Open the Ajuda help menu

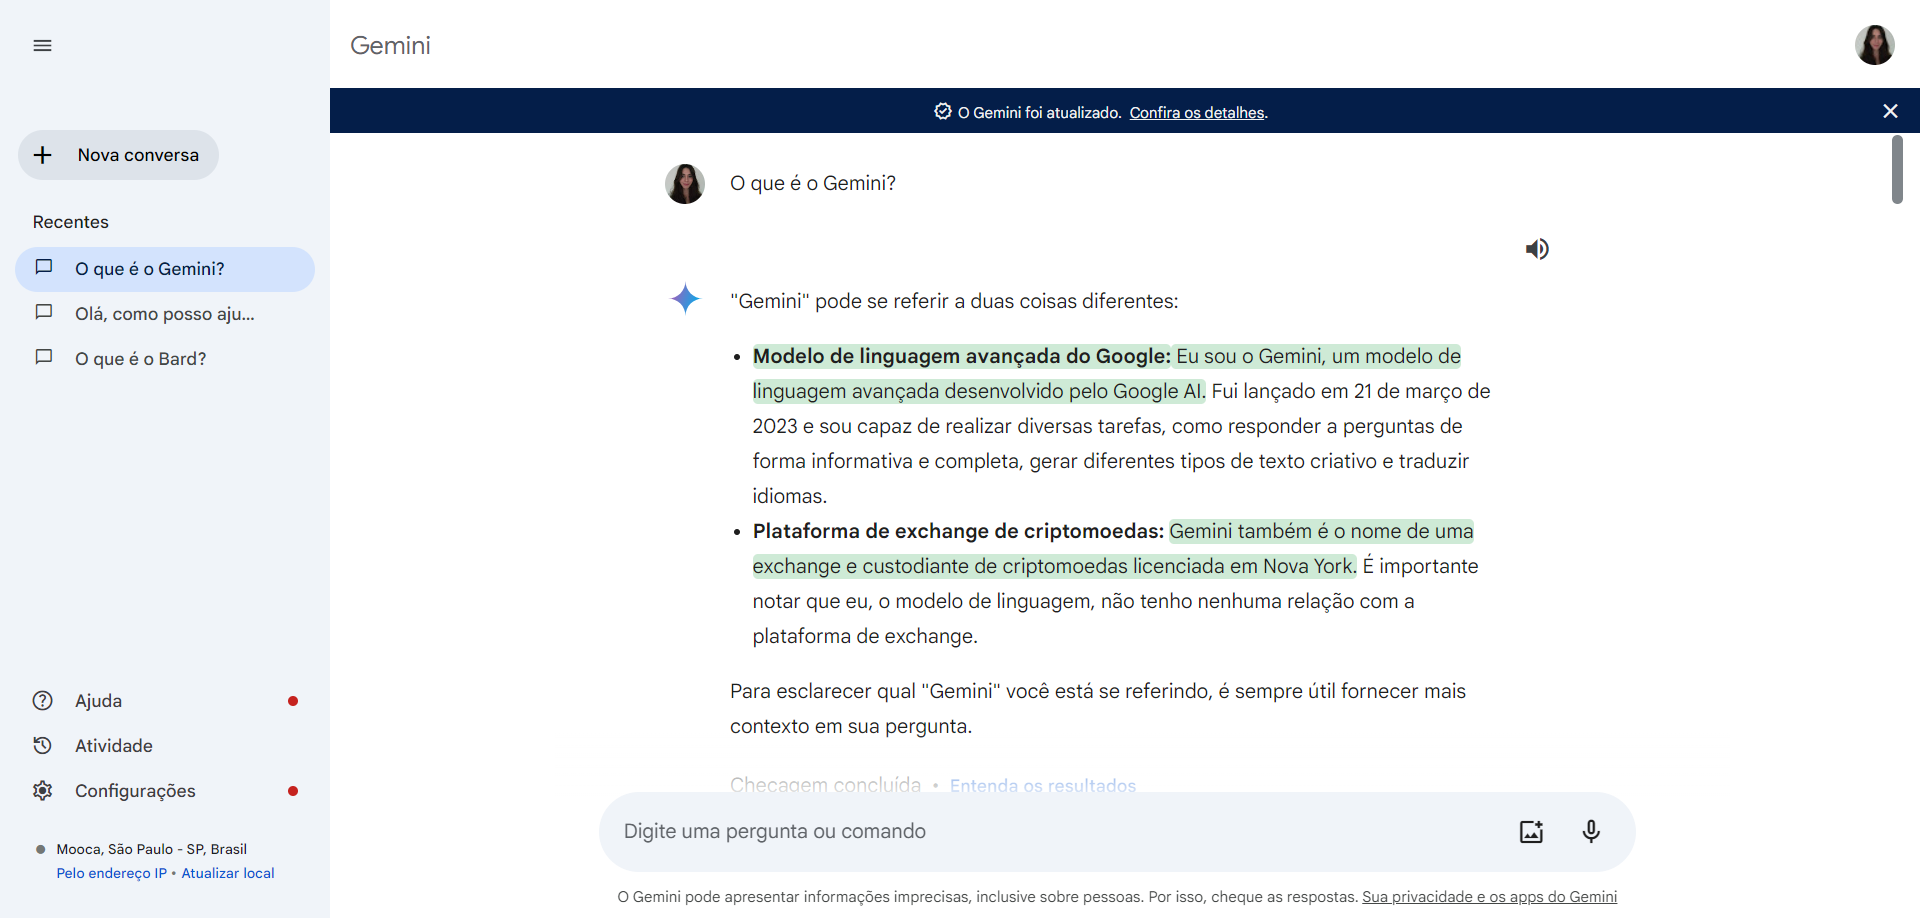coord(165,701)
